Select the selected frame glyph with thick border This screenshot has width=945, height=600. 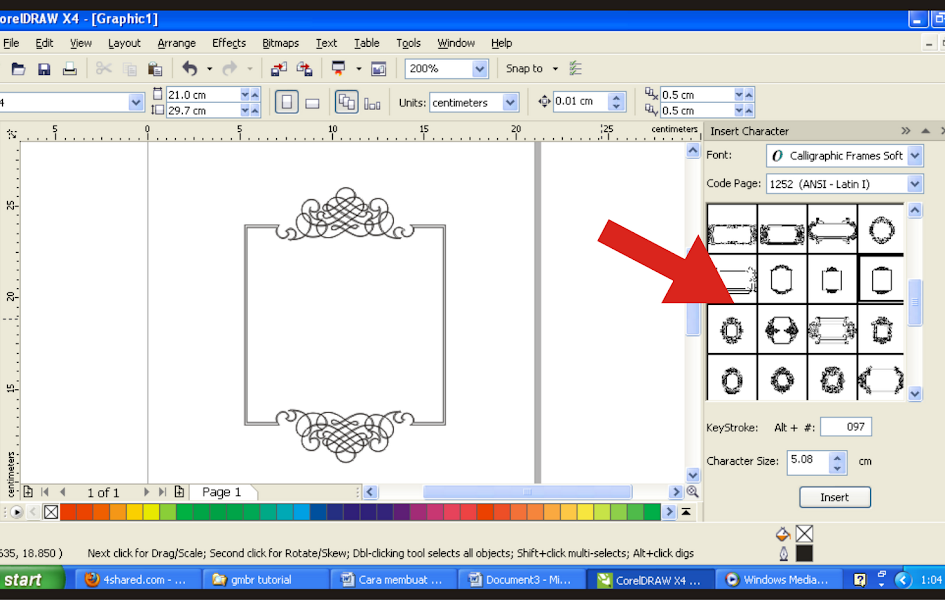click(x=881, y=279)
